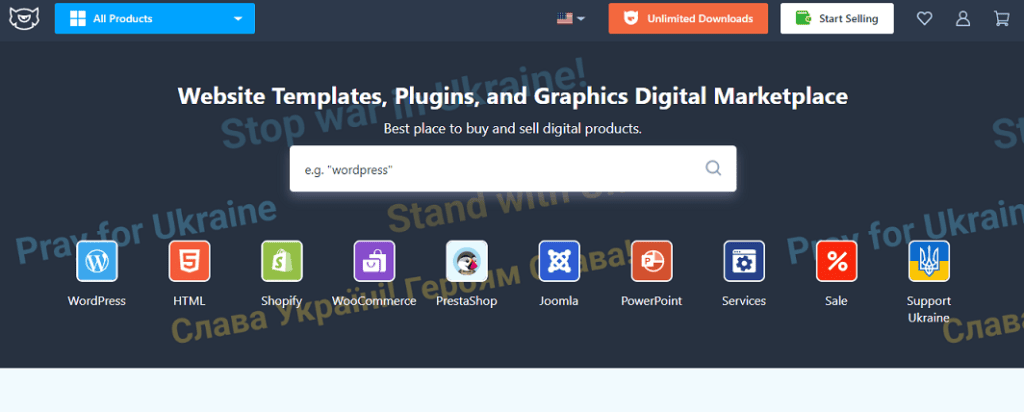Select the PowerPoint category icon

pyautogui.click(x=651, y=261)
